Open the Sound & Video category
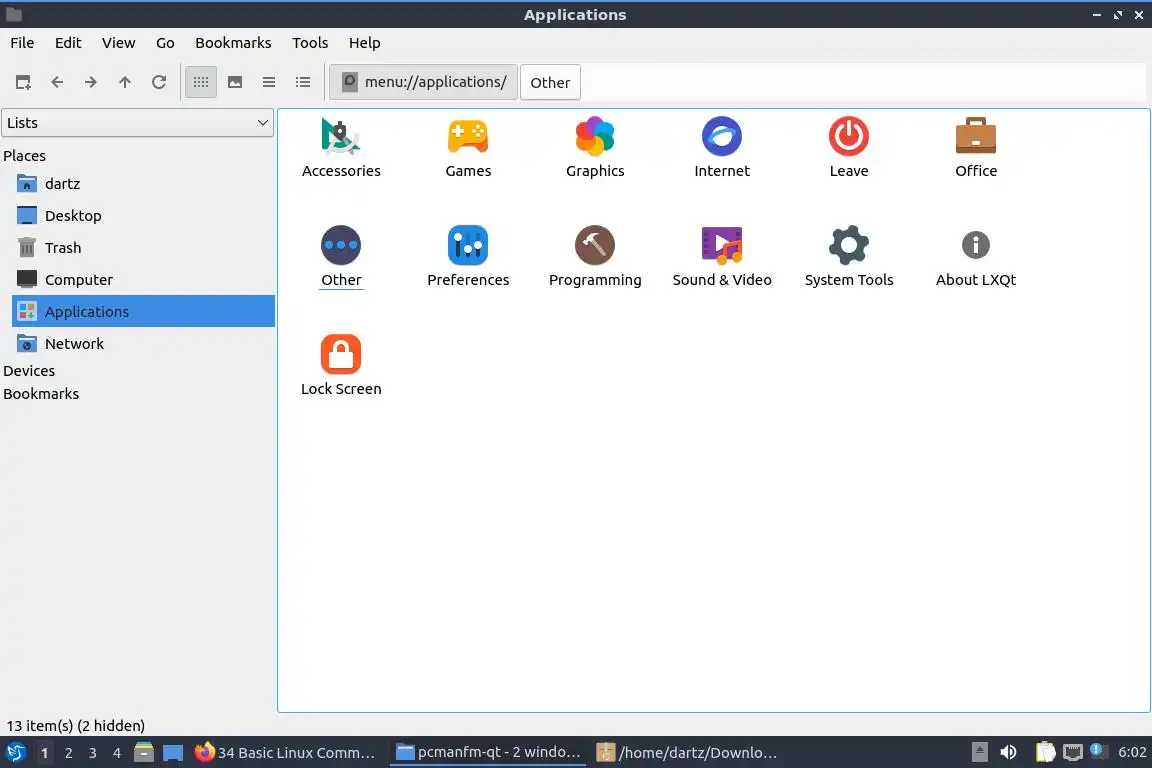This screenshot has height=768, width=1152. pyautogui.click(x=721, y=256)
